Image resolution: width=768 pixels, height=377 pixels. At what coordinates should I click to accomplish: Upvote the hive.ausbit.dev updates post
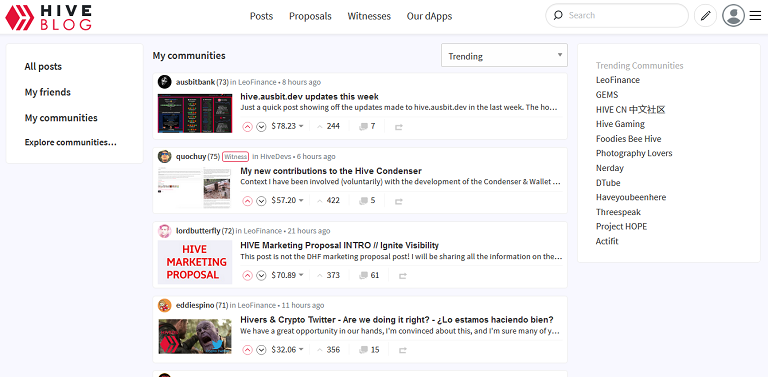(247, 126)
